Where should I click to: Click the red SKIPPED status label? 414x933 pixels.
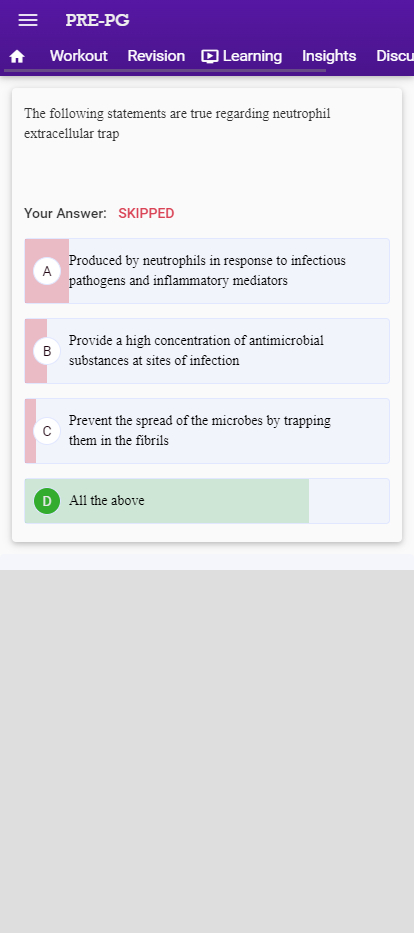[146, 214]
